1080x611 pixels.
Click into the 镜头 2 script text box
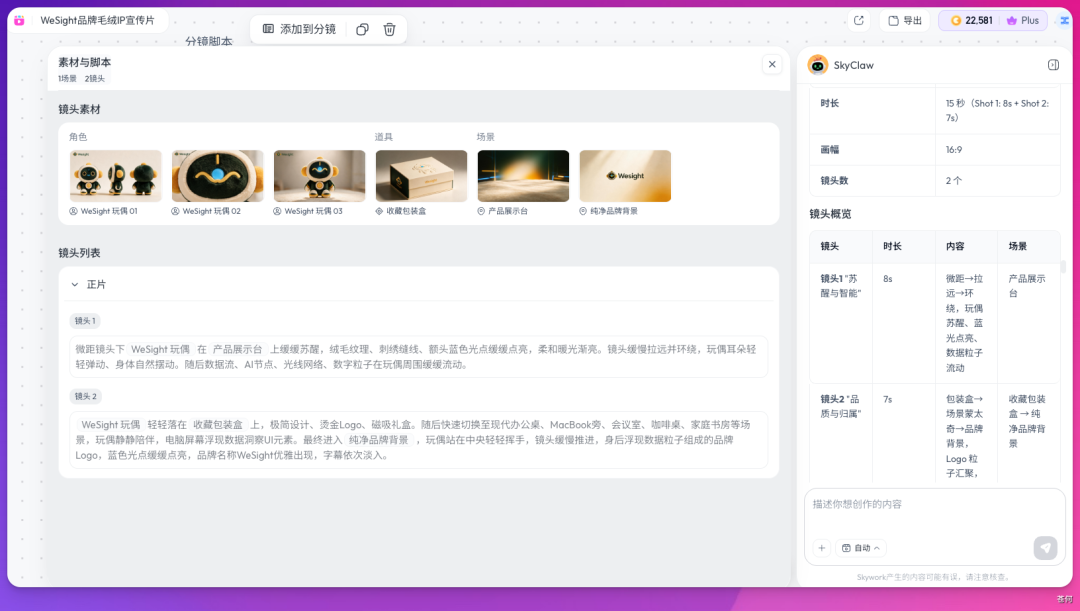419,439
